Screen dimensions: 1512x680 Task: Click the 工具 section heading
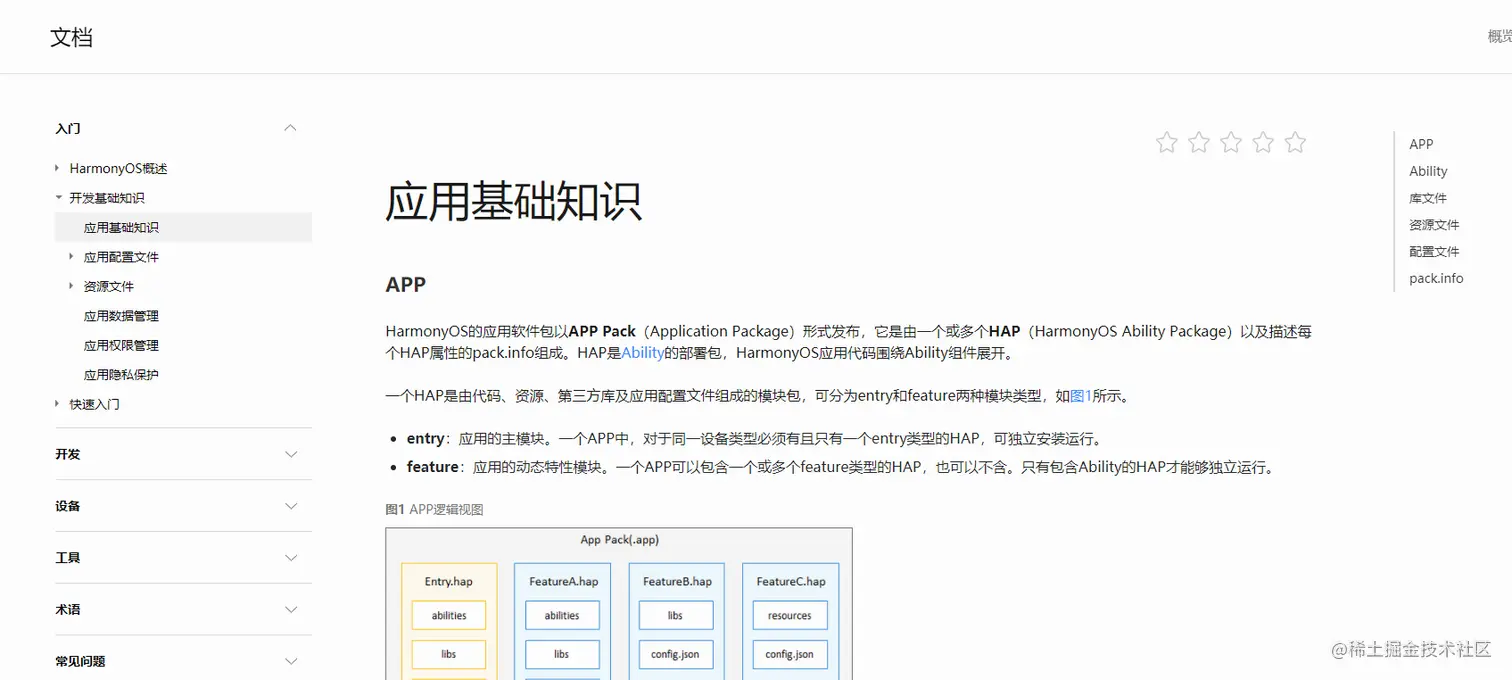[x=68, y=558]
